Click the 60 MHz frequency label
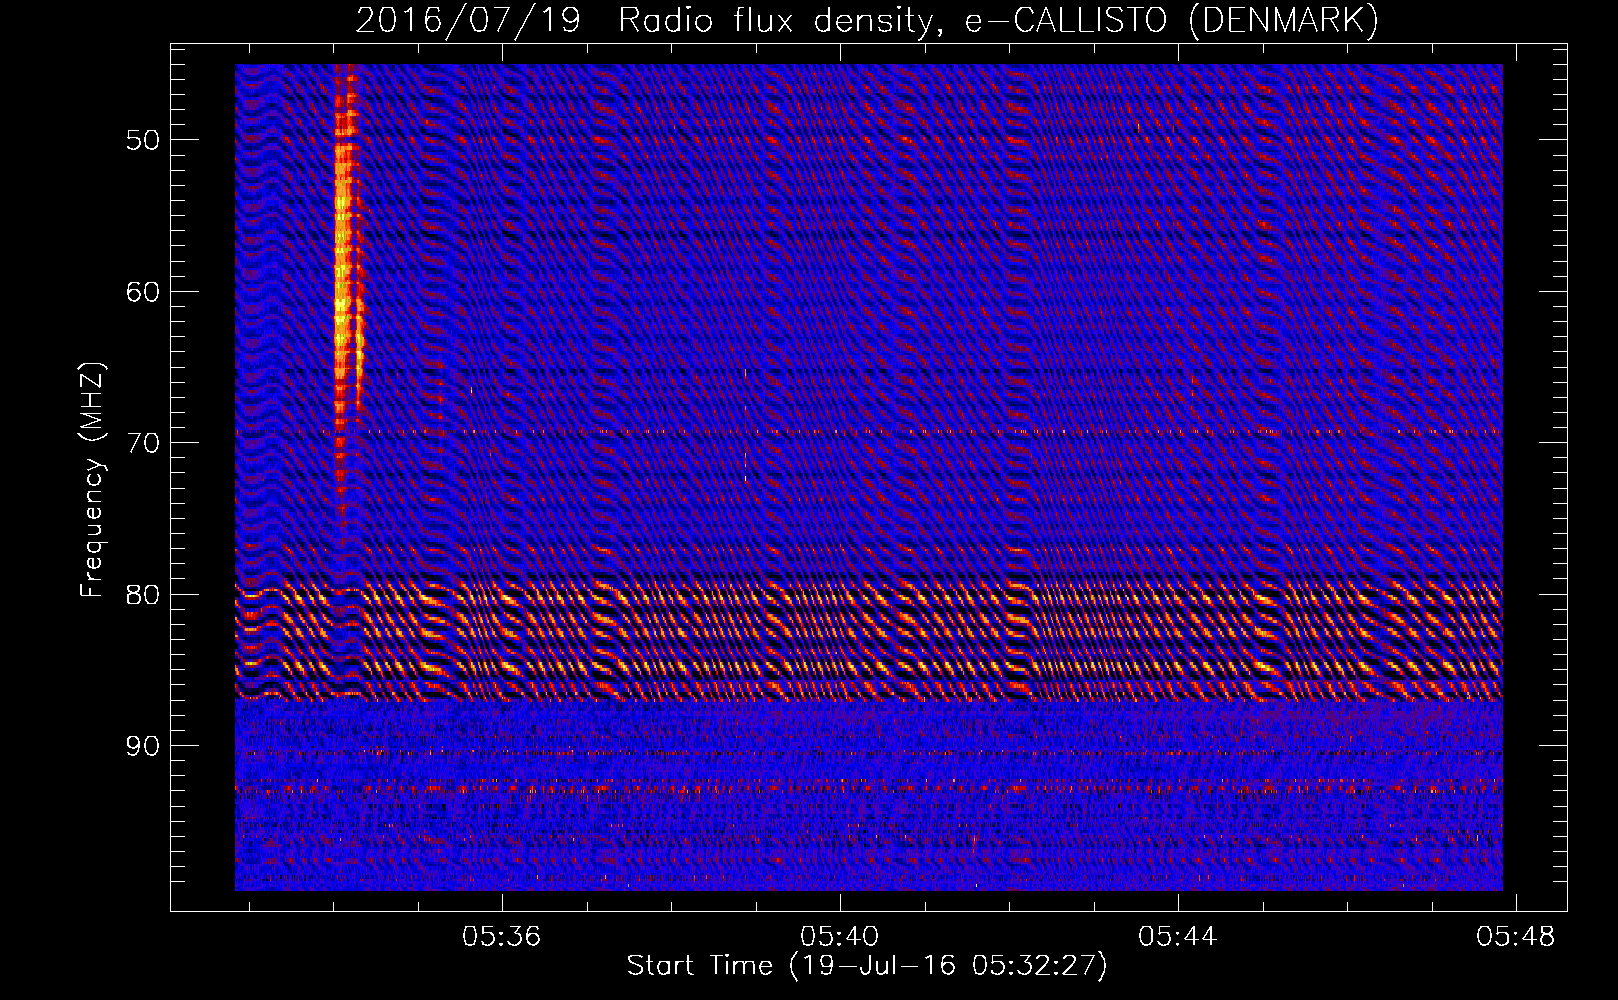 (143, 292)
